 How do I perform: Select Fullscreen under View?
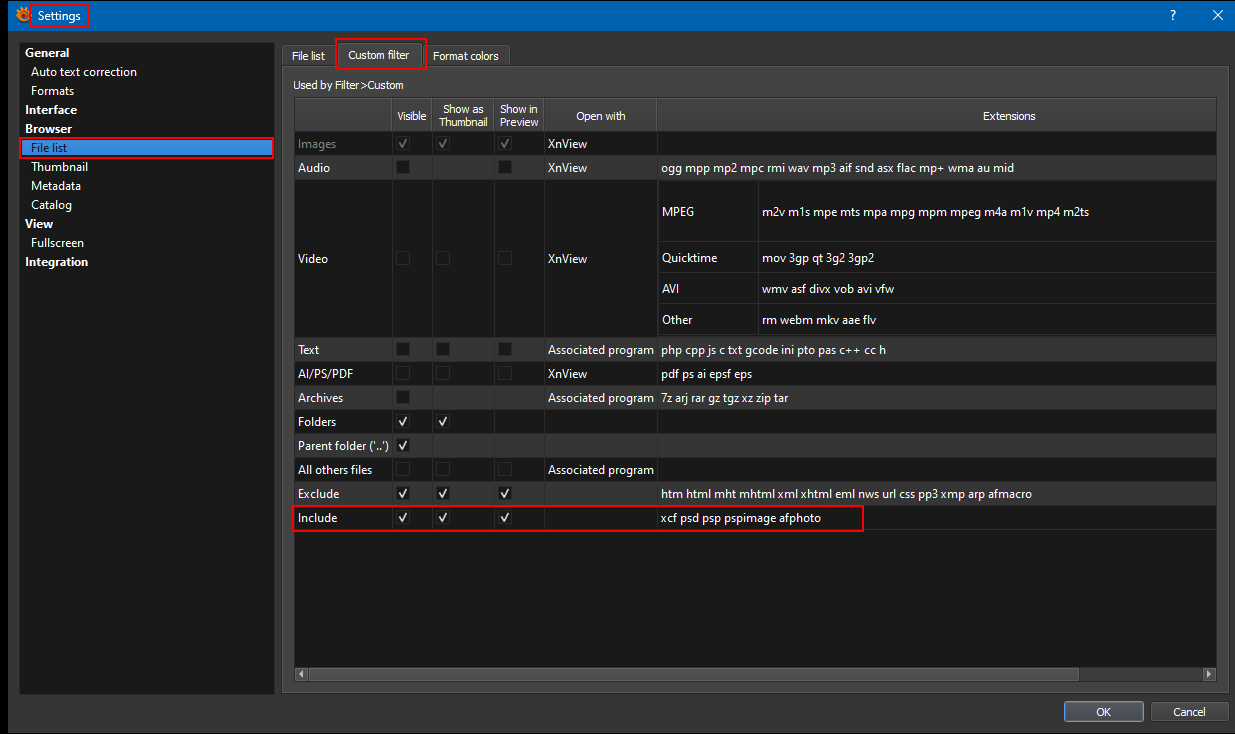tap(57, 243)
